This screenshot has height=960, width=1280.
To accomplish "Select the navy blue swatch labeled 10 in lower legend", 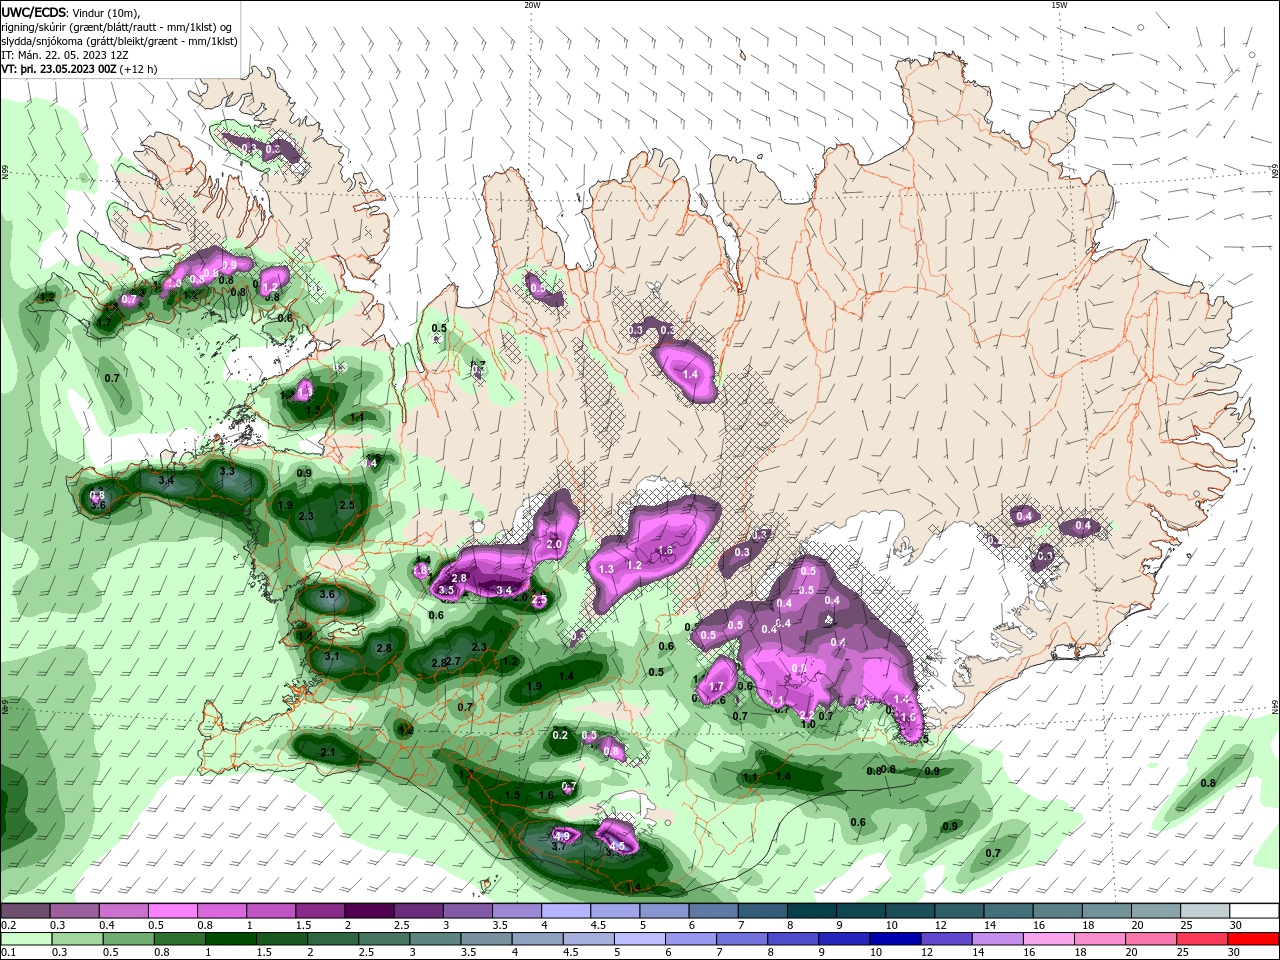I will 894,939.
